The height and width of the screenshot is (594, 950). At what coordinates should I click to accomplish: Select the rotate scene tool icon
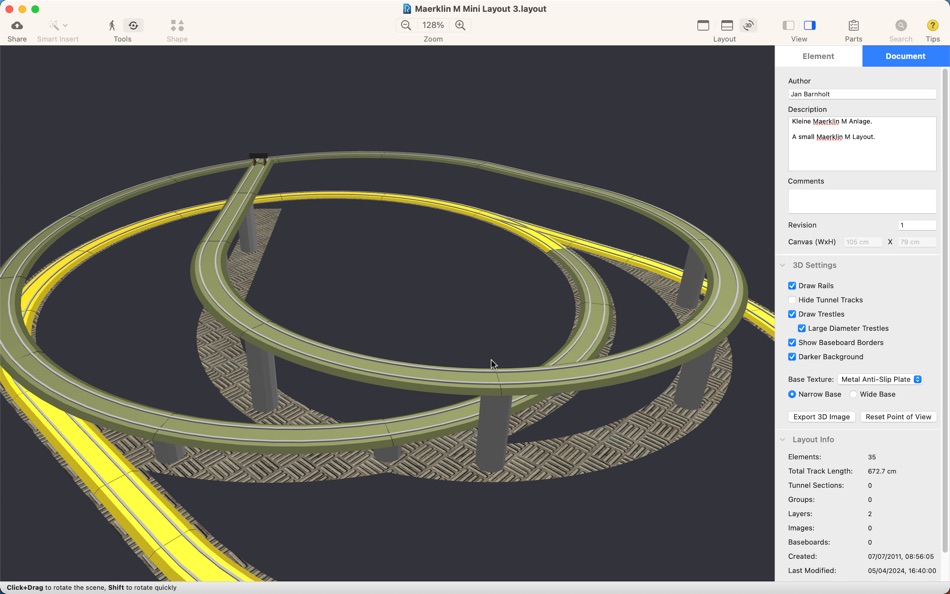[x=133, y=25]
